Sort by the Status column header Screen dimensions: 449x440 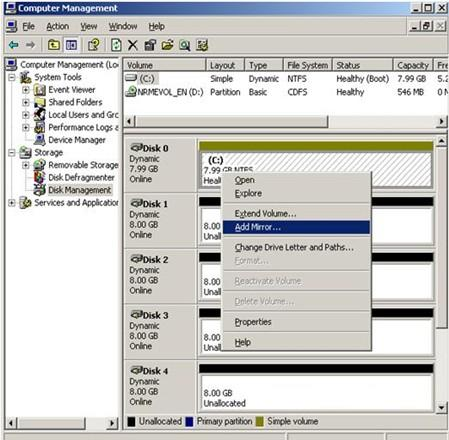363,65
